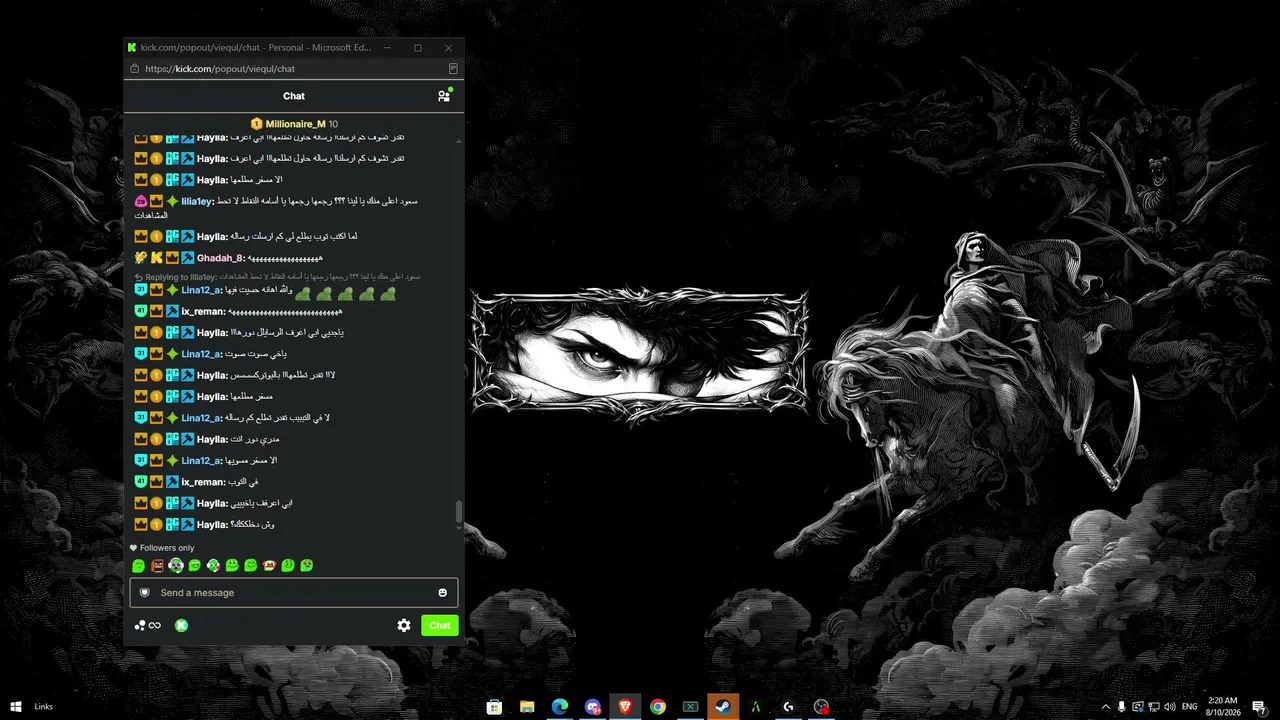Screen dimensions: 1280x720
Task: Click the pink 29 badge beside lilia1ey
Action: [141, 201]
